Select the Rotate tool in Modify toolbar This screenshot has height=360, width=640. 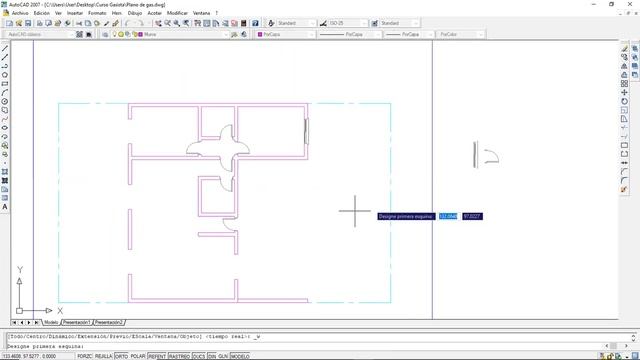[624, 101]
